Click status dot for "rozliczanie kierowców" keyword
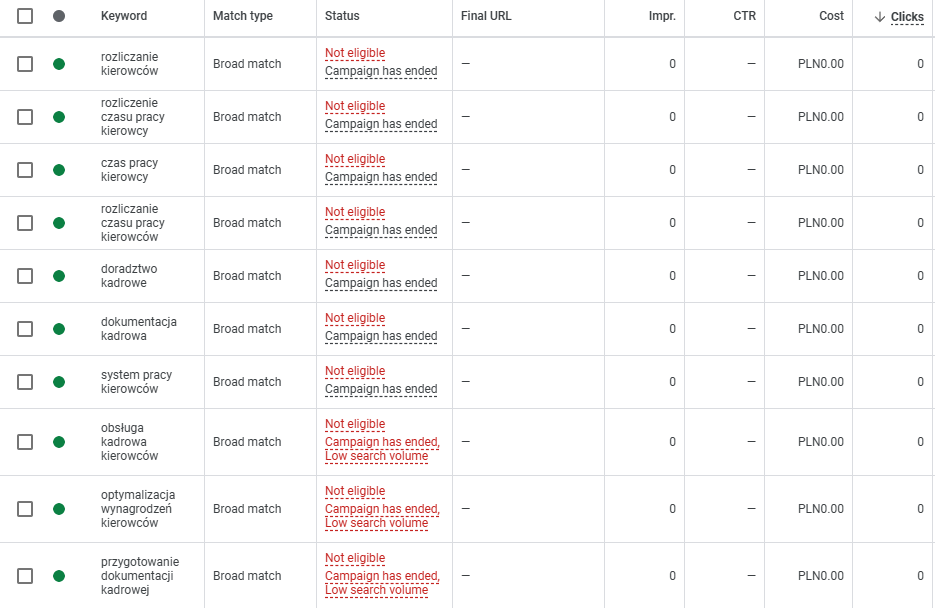Viewport: 935px width, 608px height. click(x=59, y=64)
